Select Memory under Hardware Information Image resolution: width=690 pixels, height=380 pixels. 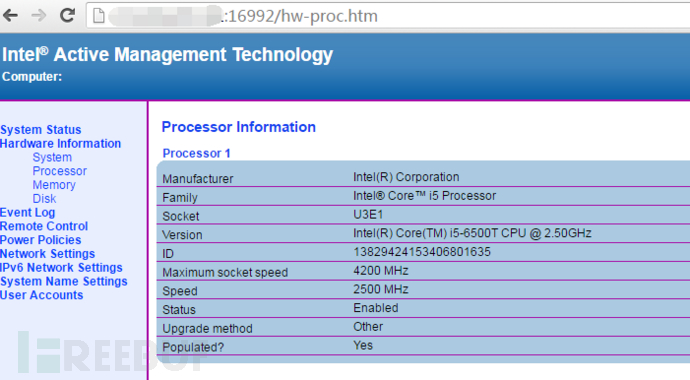[54, 185]
